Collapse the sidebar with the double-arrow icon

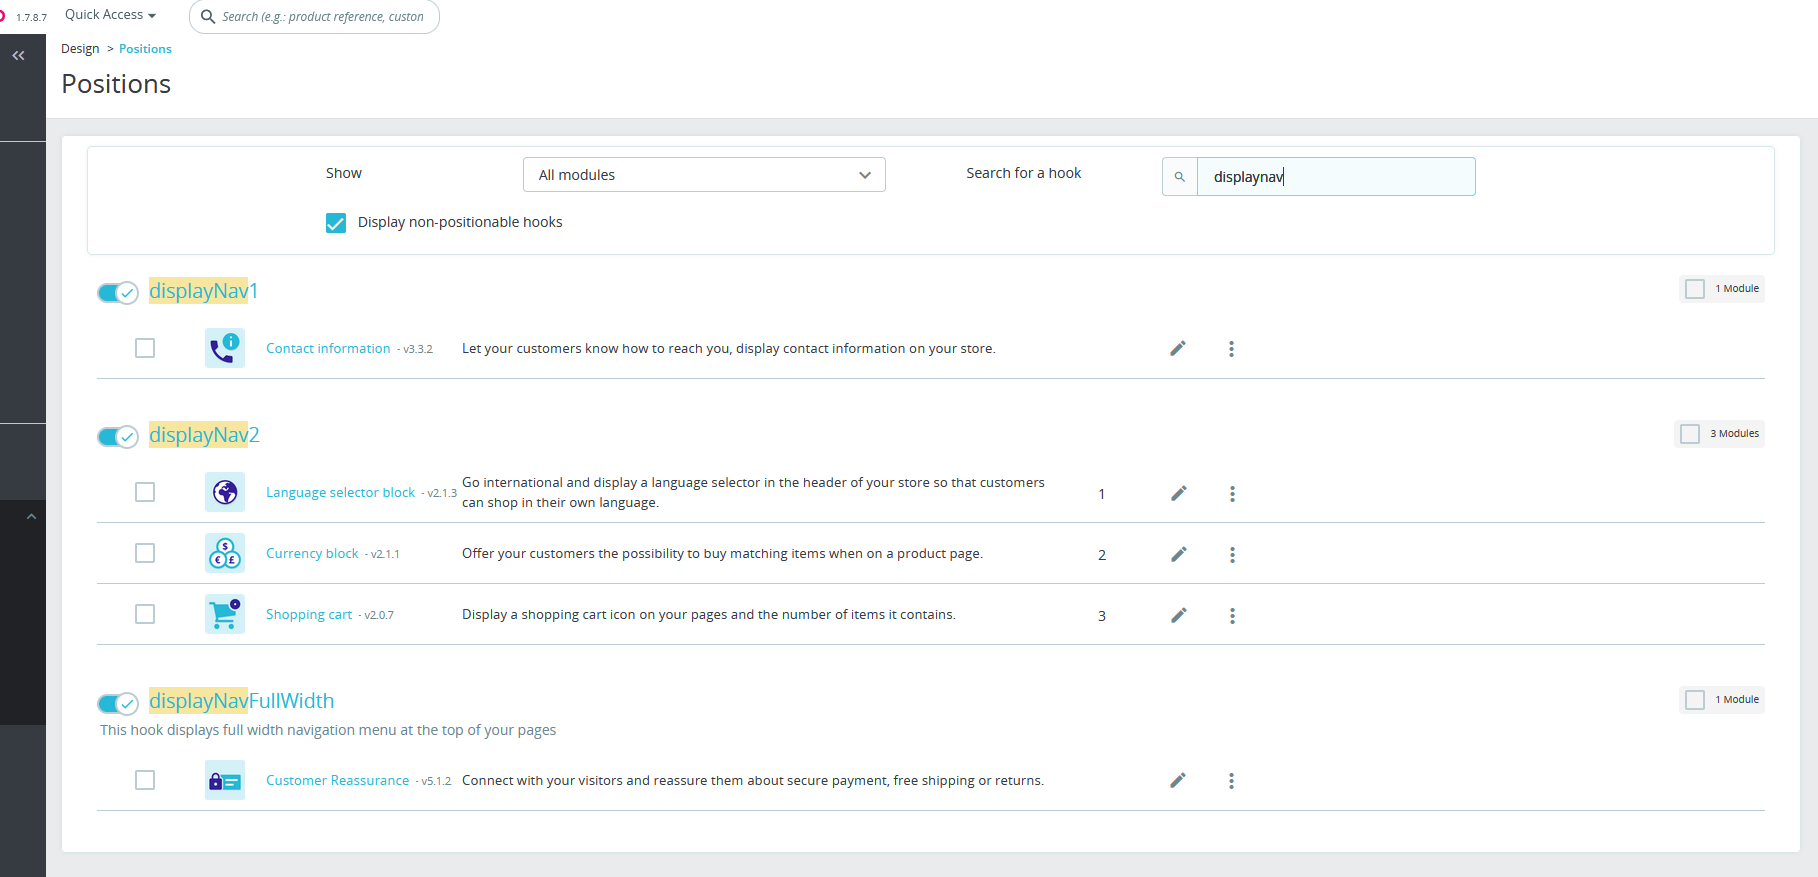18,56
